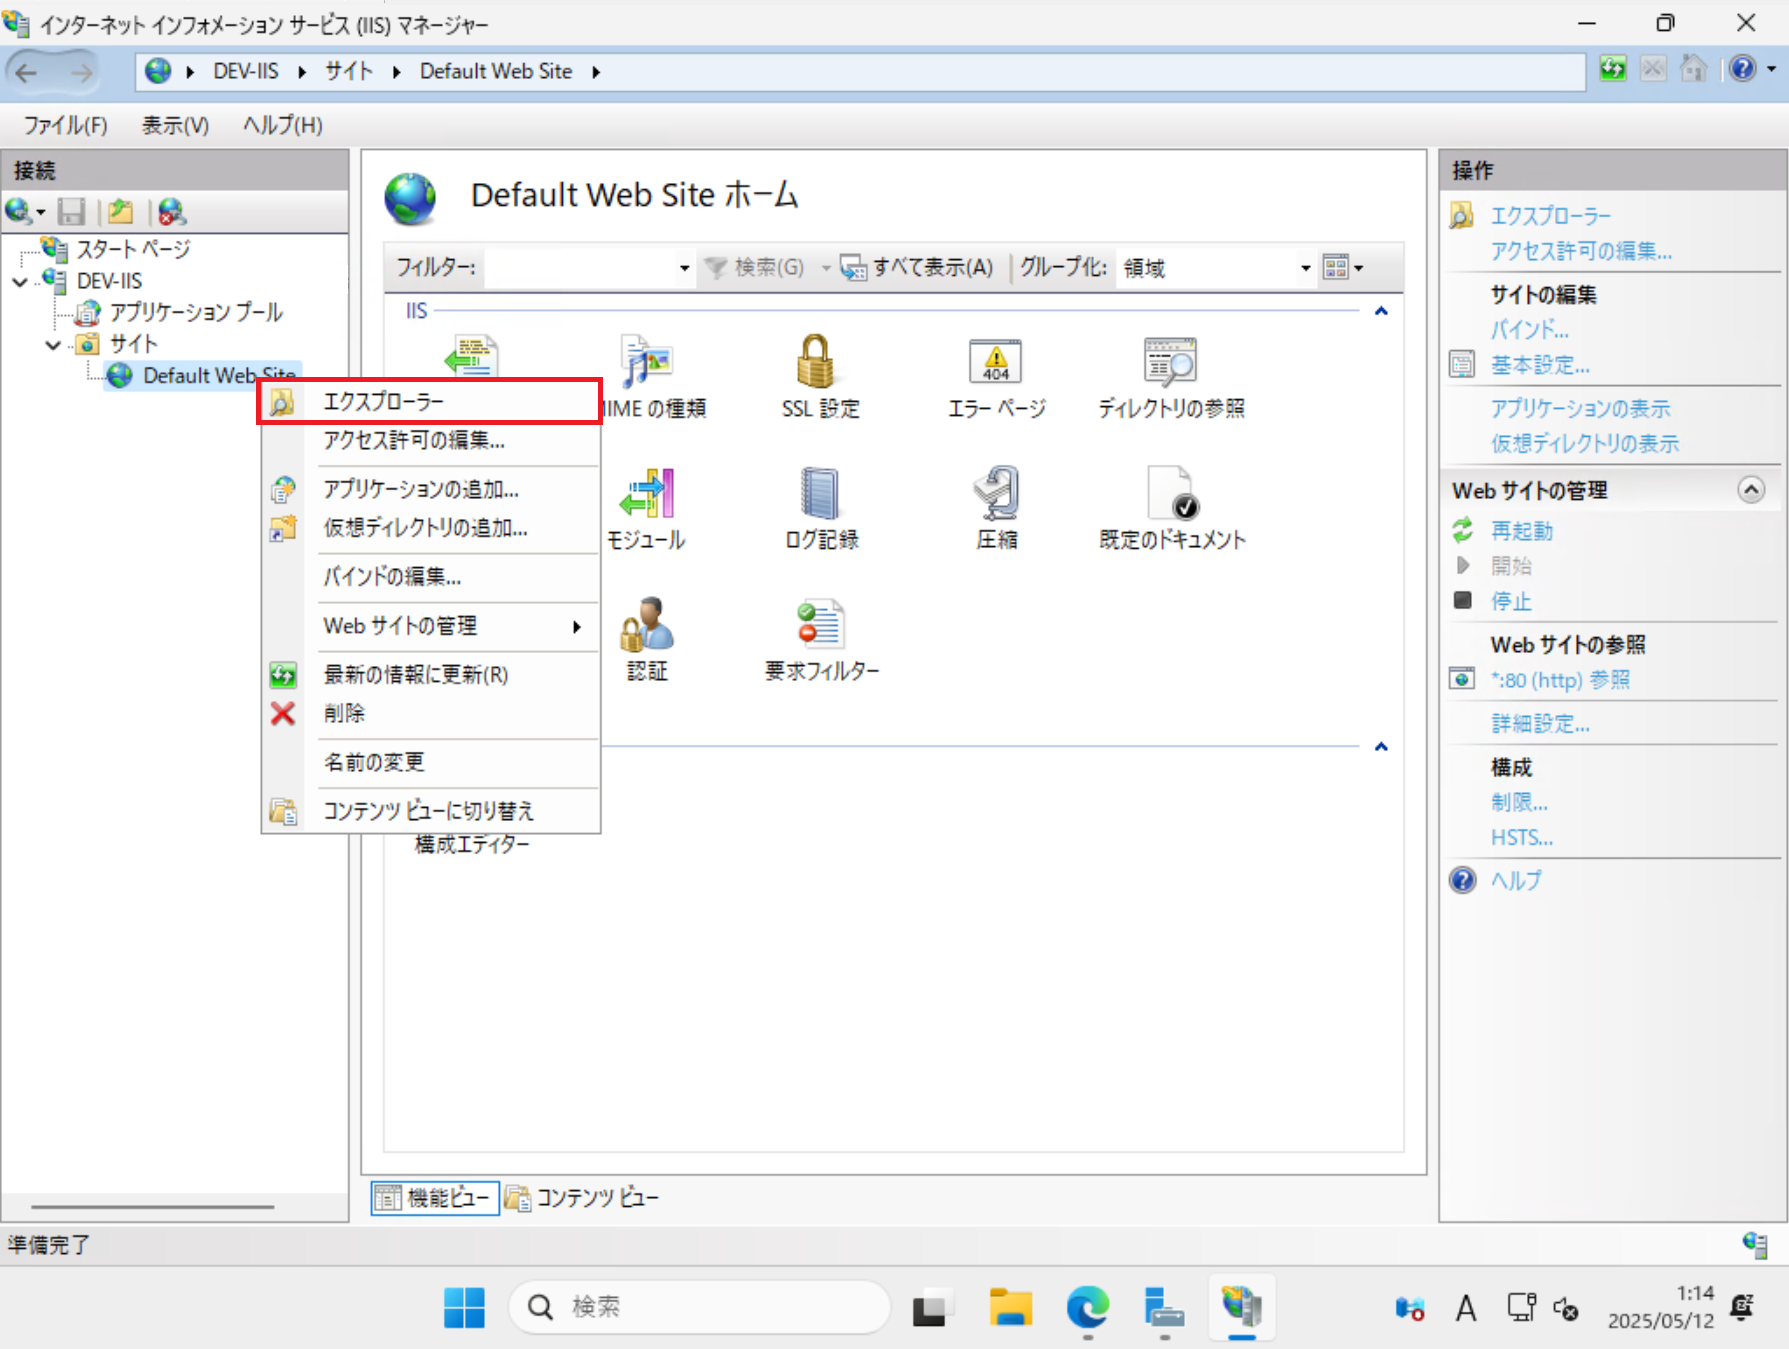
Task: Open the view style dropdown button
Action: [x=1343, y=267]
